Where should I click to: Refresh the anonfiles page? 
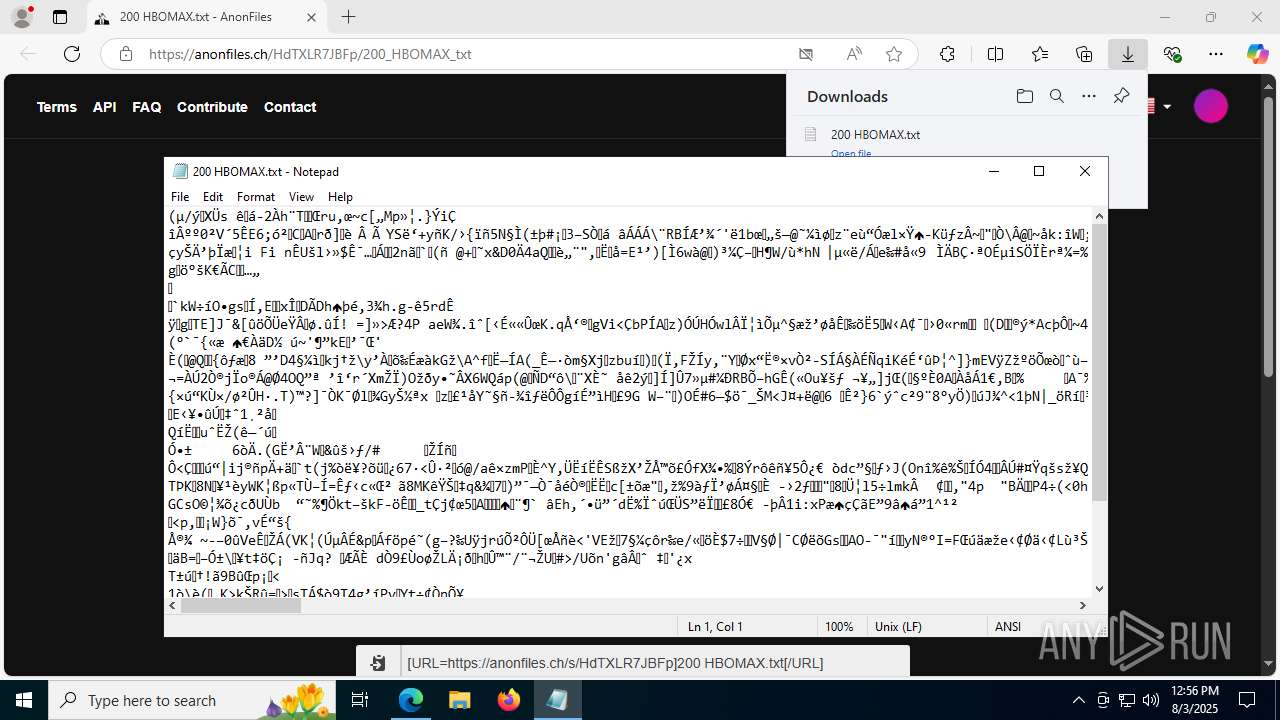coord(72,54)
